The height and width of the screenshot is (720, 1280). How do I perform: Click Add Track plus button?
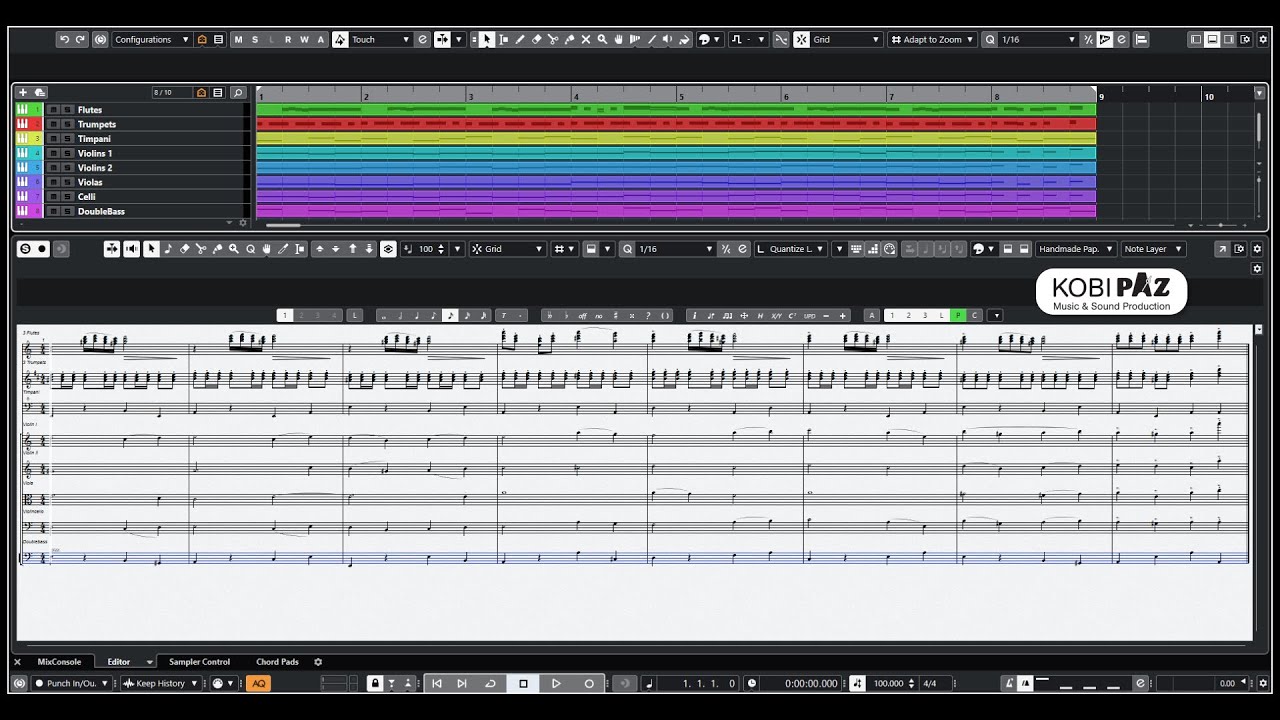[23, 92]
